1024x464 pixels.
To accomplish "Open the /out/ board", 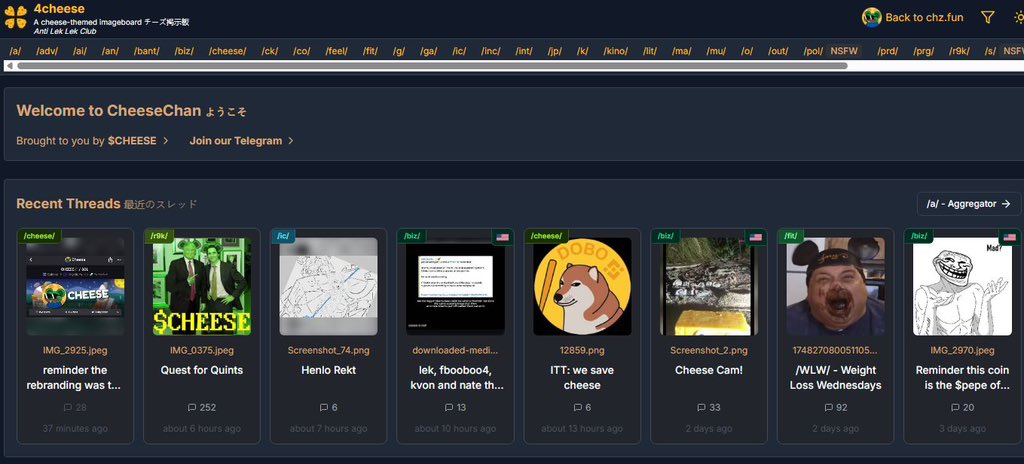I will click(x=778, y=51).
